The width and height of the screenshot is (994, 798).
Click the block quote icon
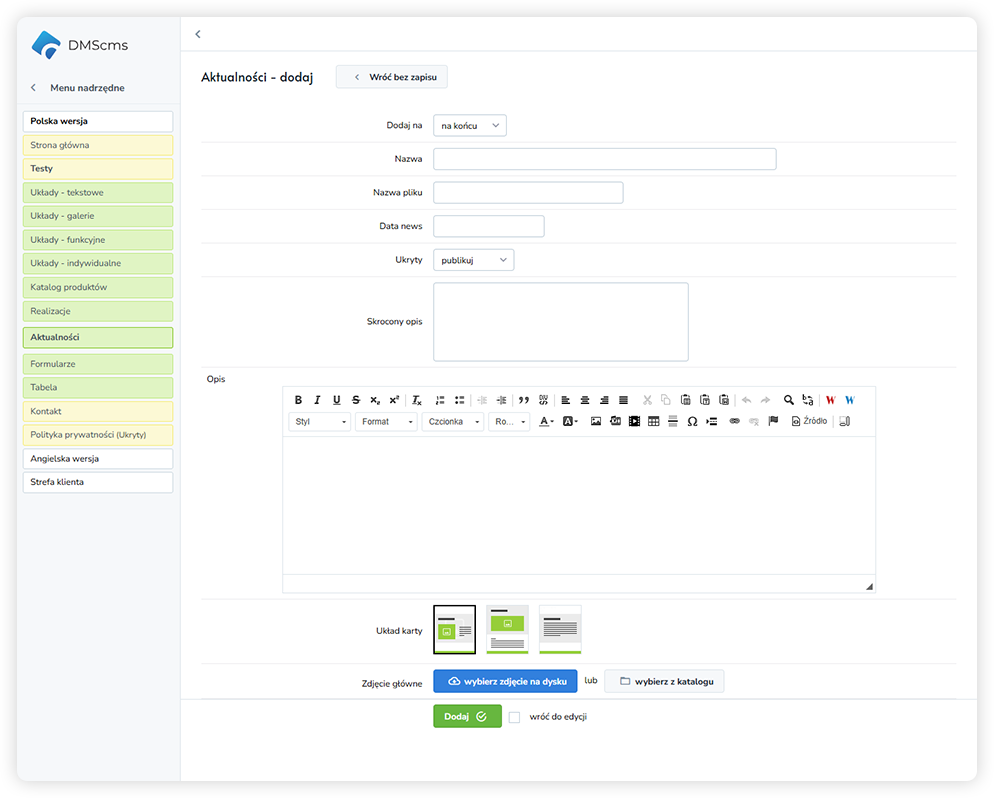coord(524,400)
